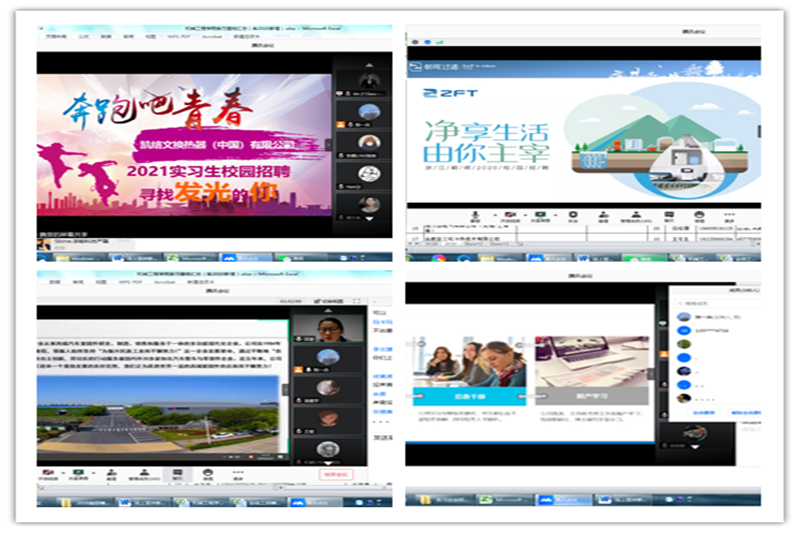Click the mute all button below the bottom-right member list

[704, 412]
